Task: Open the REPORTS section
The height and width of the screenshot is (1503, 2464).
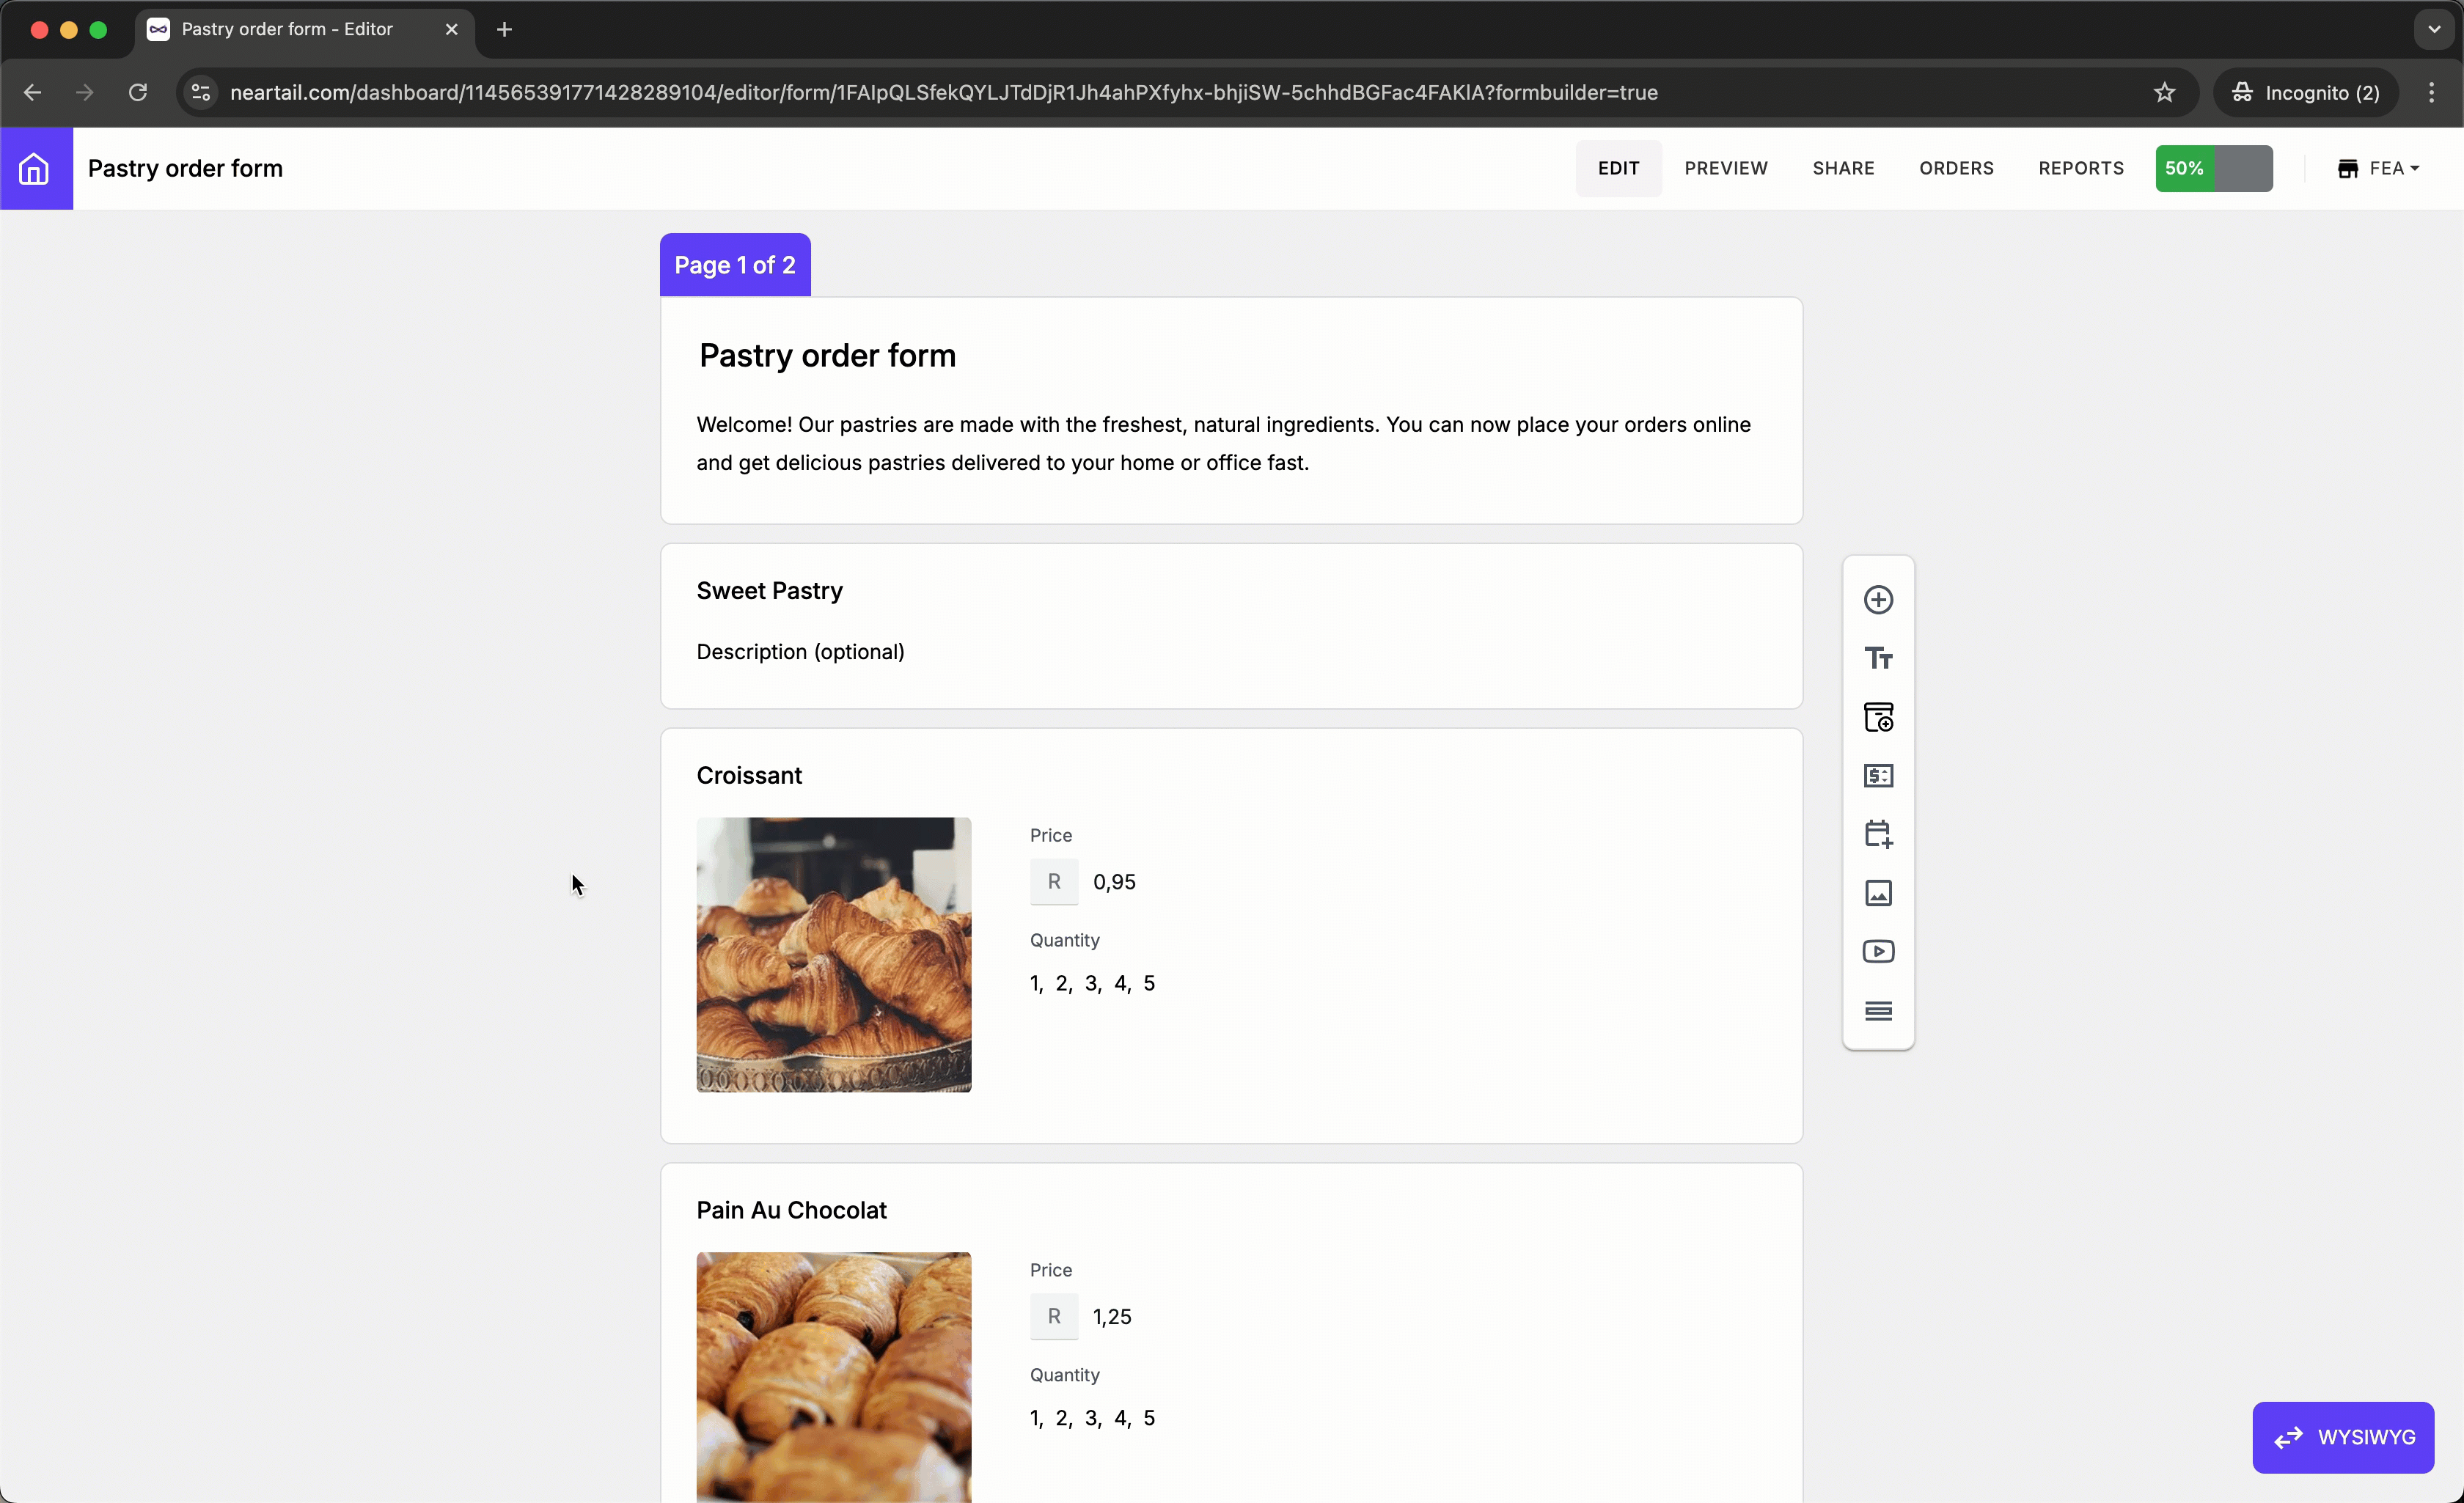Action: tap(2080, 169)
